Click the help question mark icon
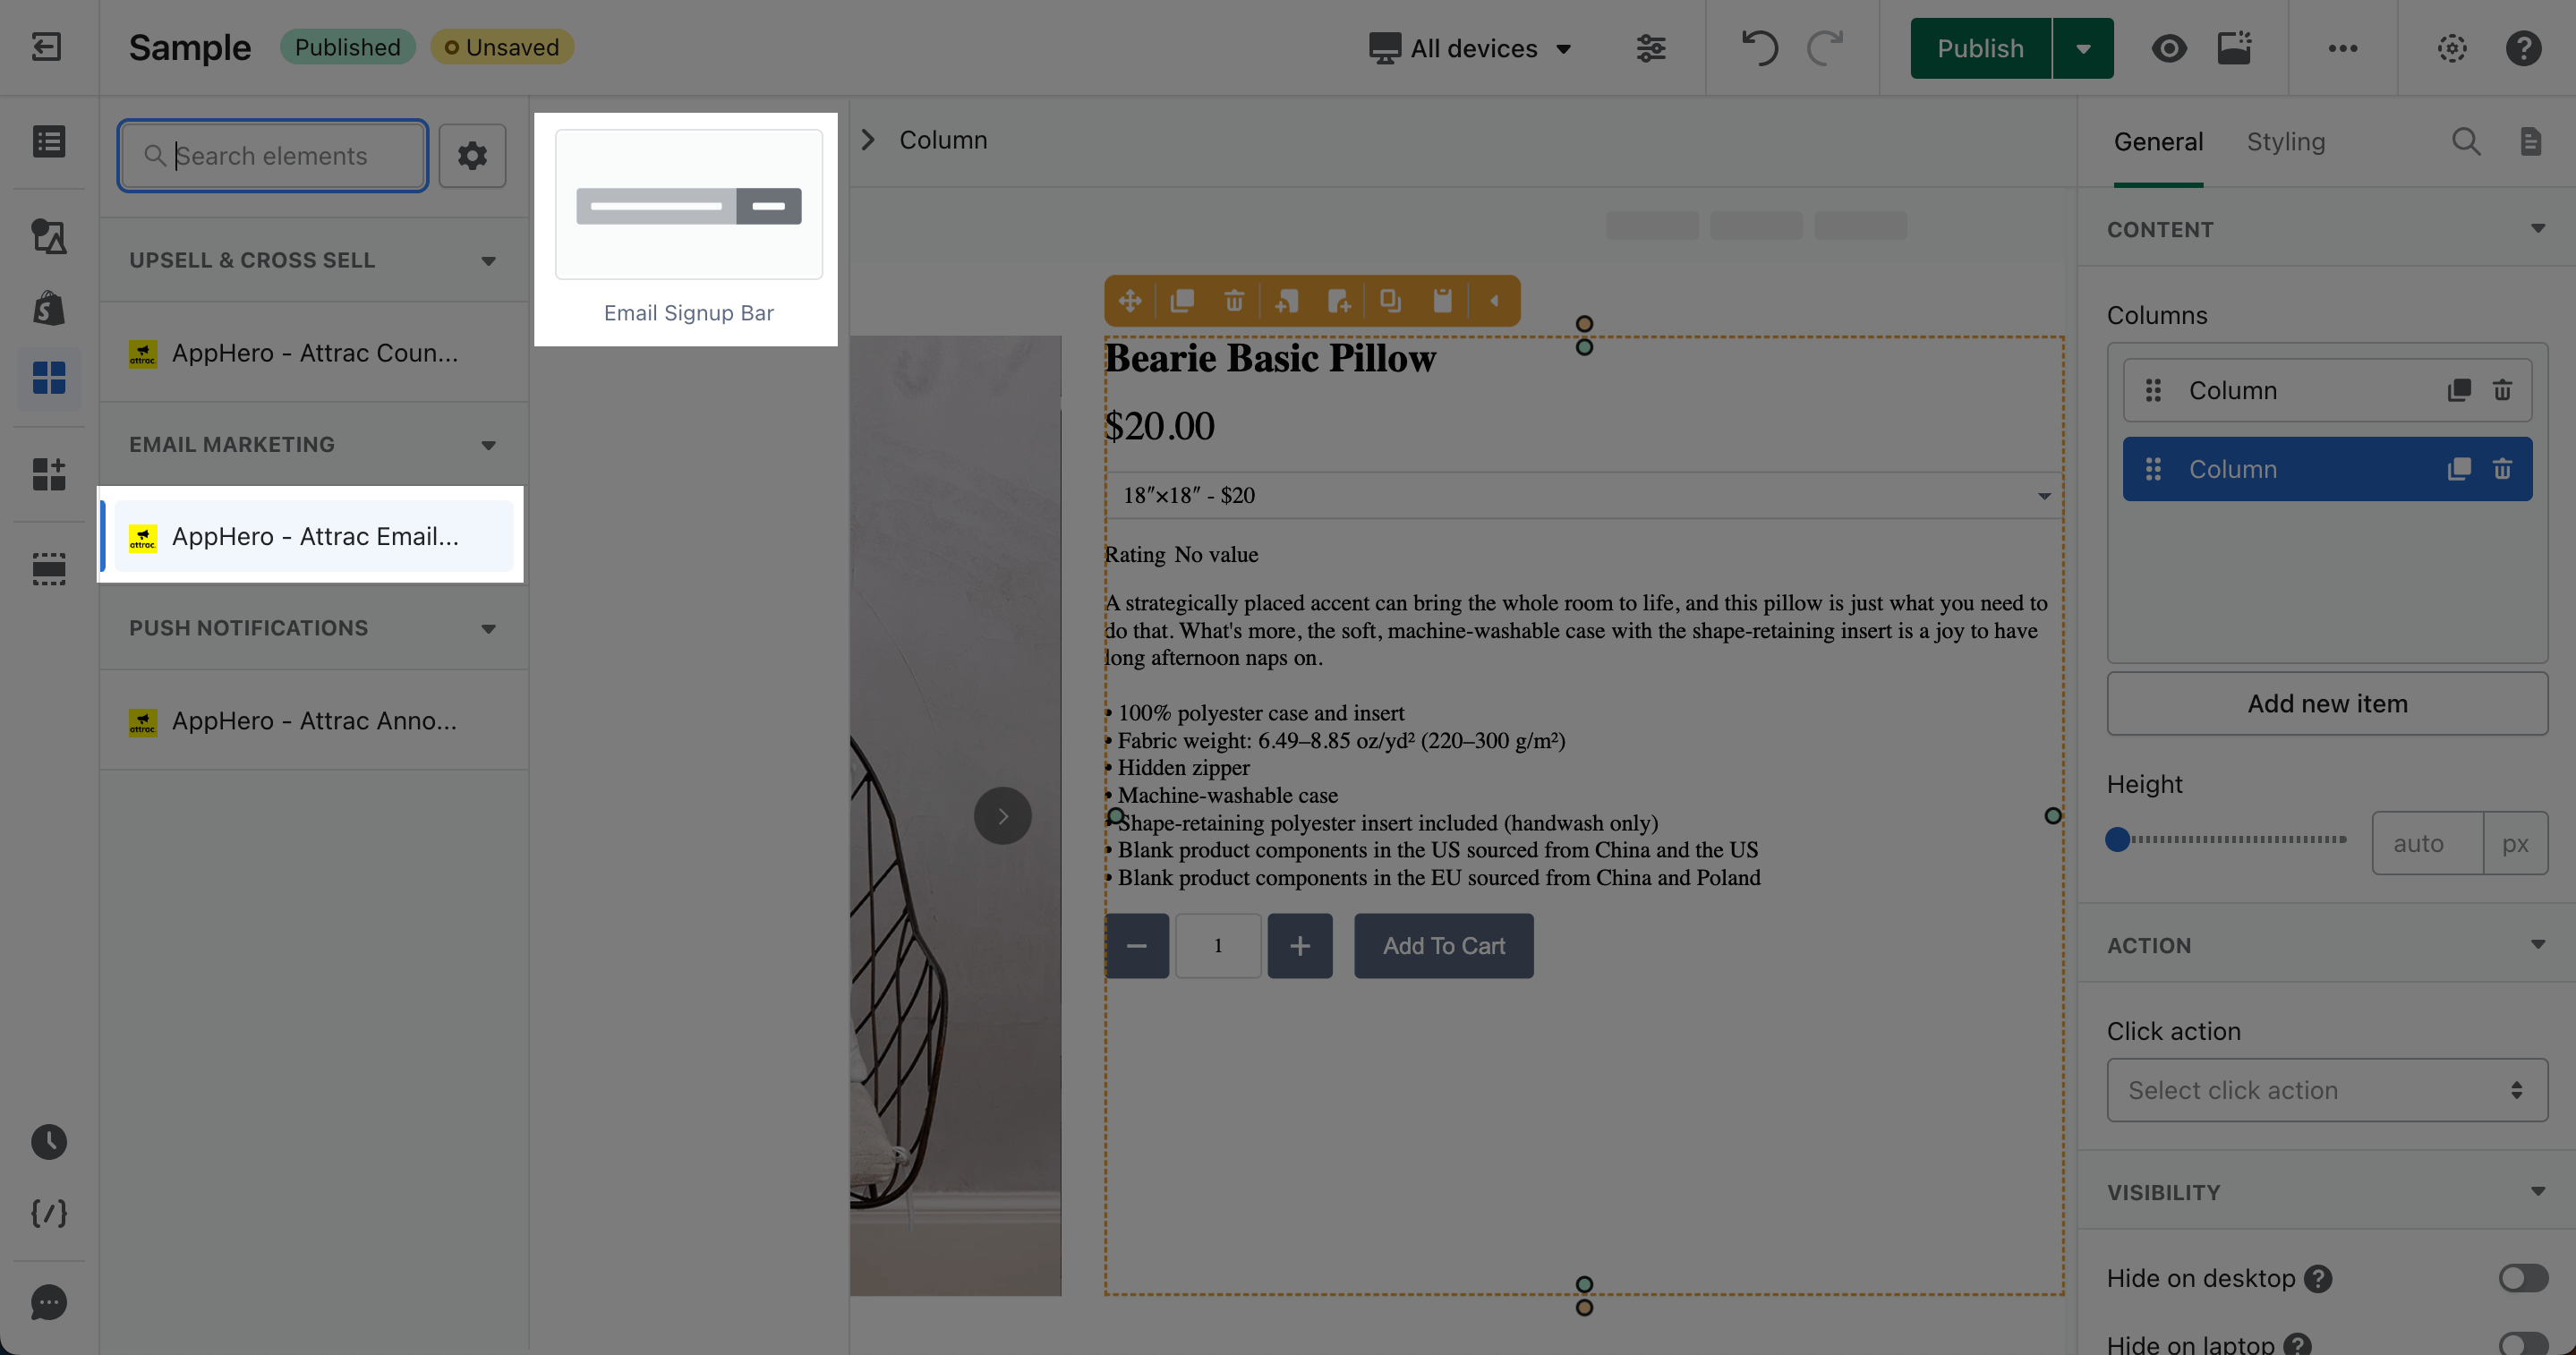This screenshot has height=1355, width=2576. pos(2523,48)
